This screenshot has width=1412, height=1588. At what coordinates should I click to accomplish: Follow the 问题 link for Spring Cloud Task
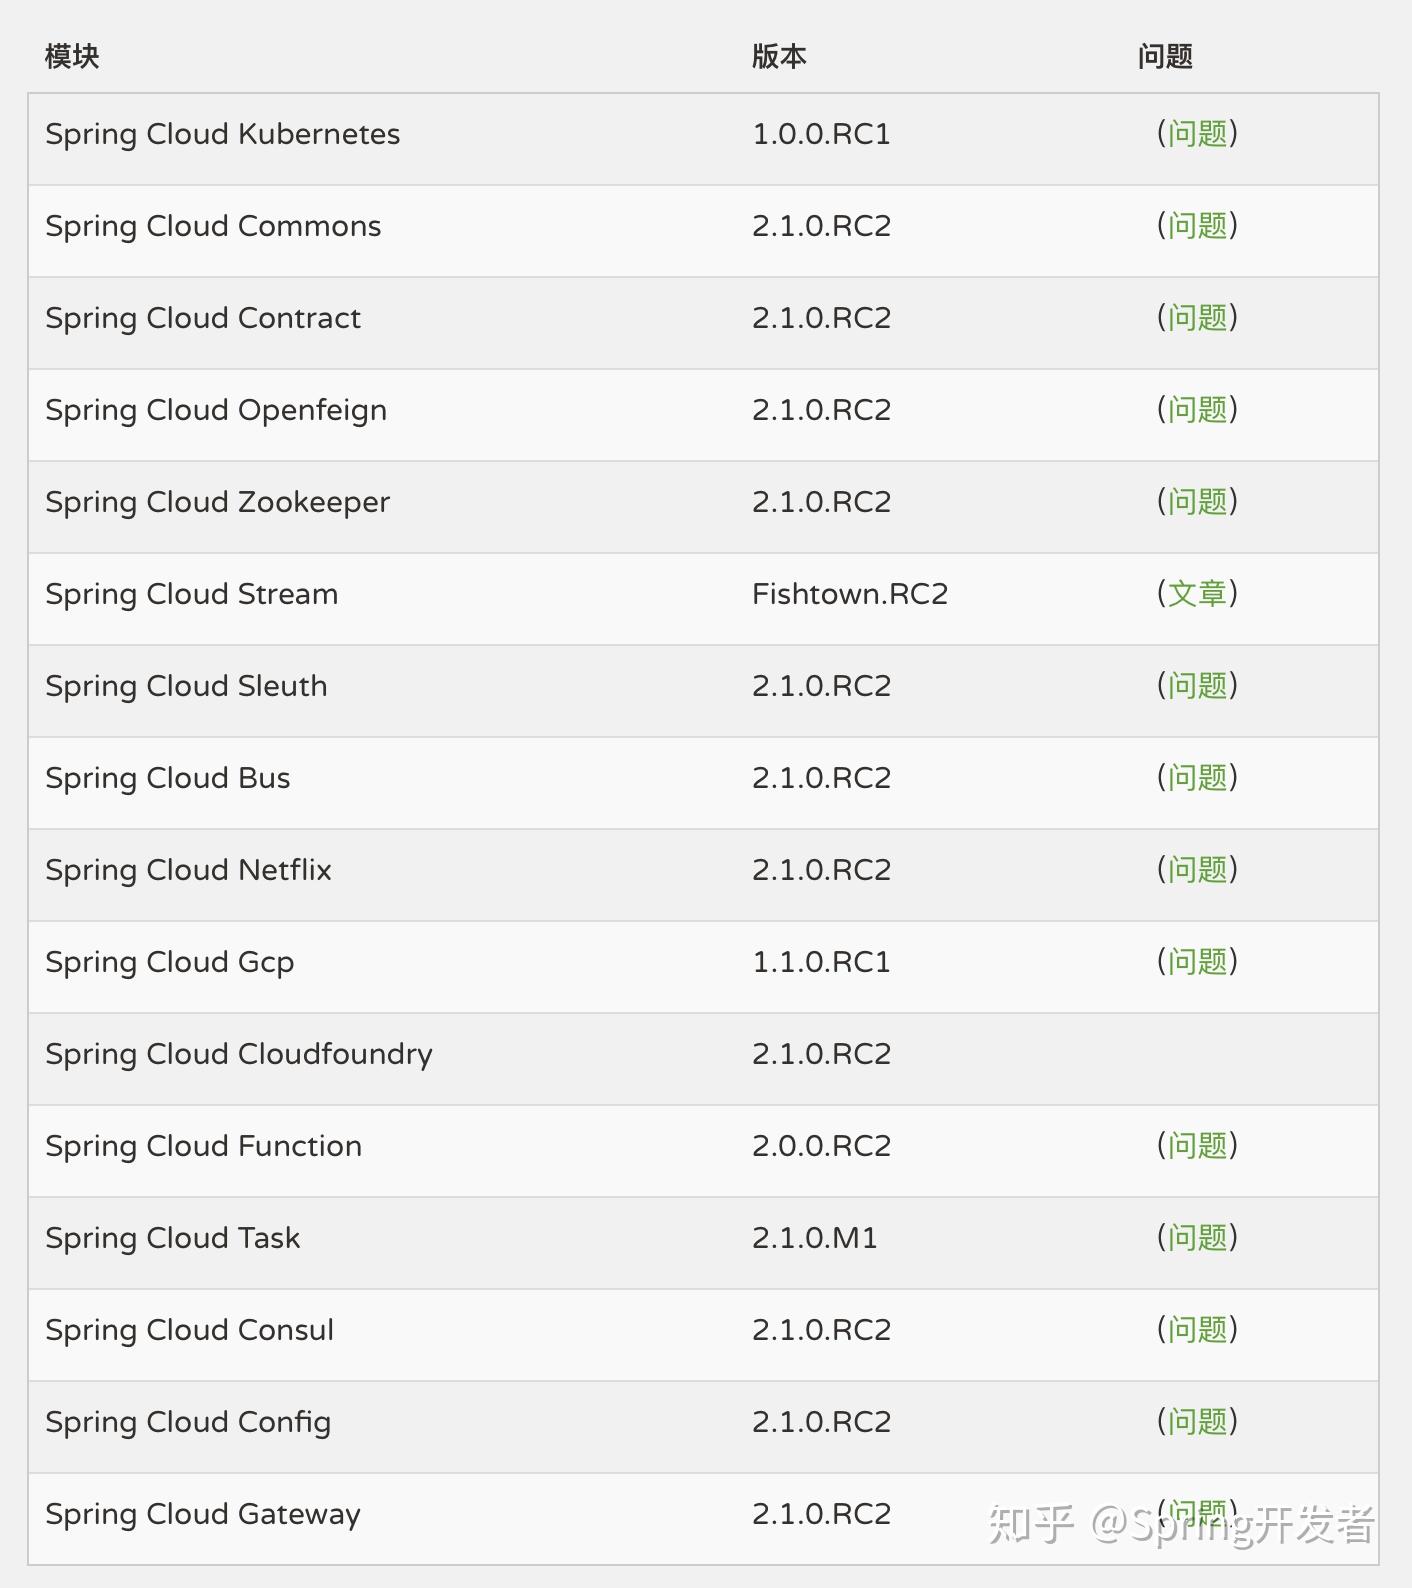pos(1197,1238)
